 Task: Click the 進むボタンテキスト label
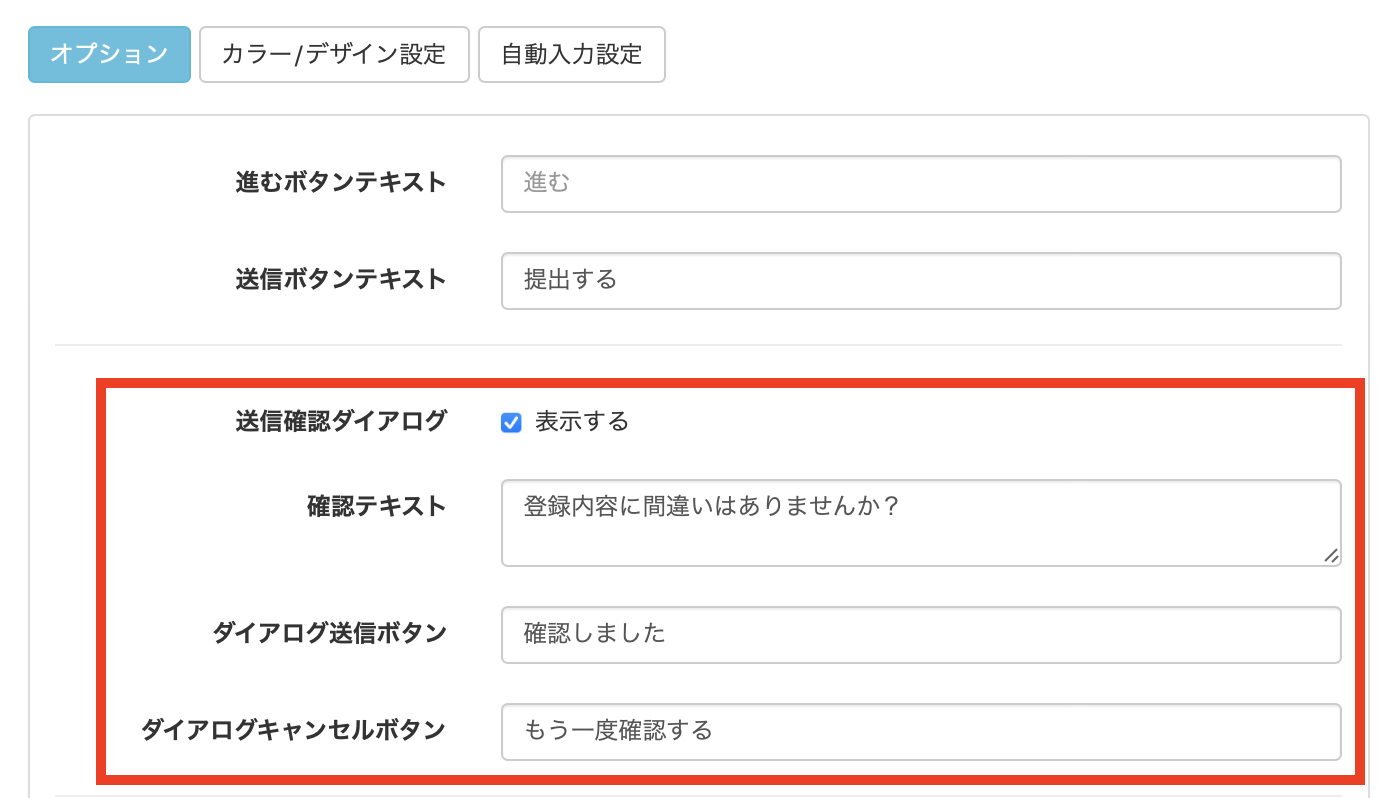click(341, 183)
